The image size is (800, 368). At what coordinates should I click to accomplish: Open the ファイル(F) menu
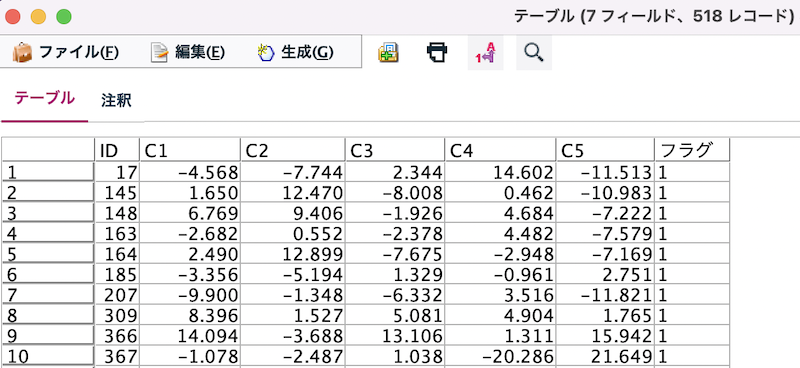[x=65, y=52]
